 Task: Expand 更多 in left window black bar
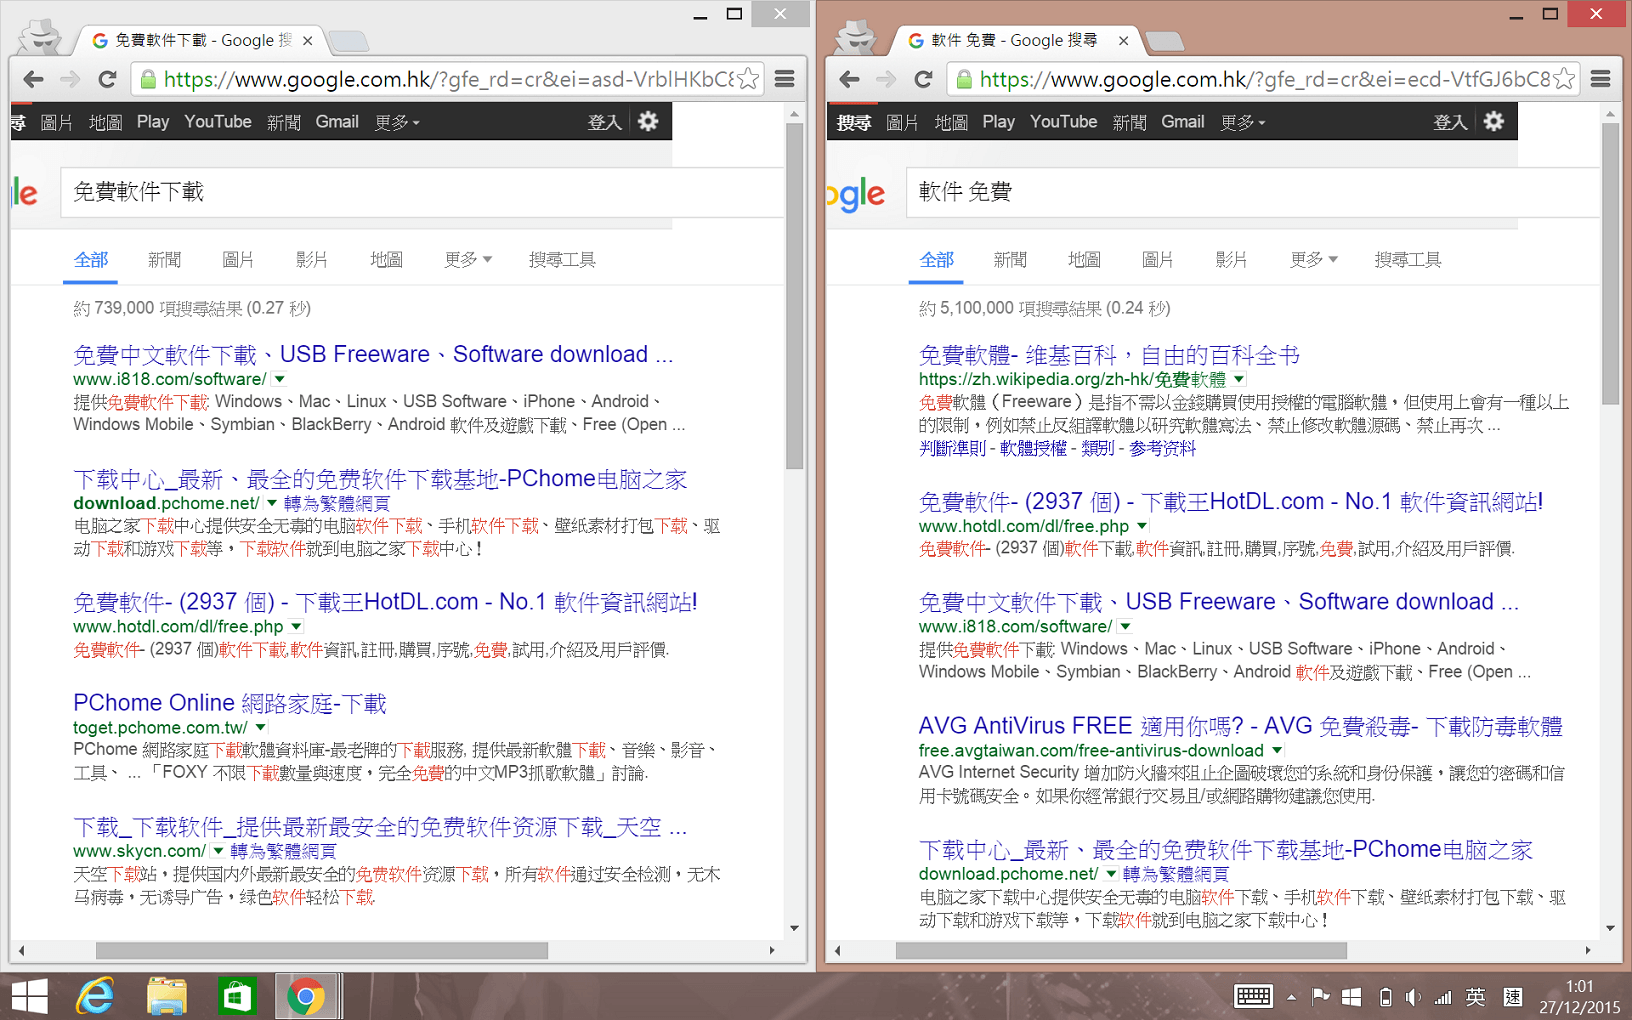point(396,122)
